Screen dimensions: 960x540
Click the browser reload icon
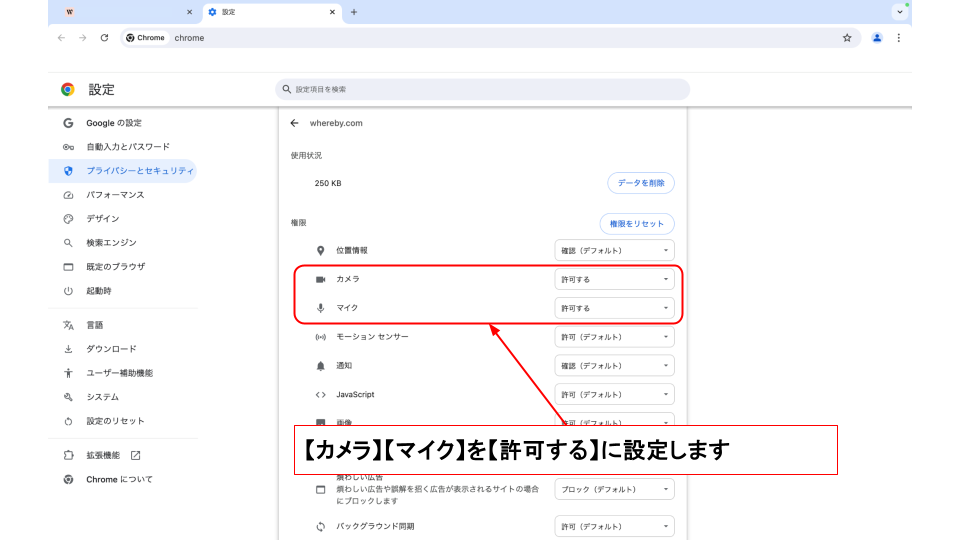[104, 38]
